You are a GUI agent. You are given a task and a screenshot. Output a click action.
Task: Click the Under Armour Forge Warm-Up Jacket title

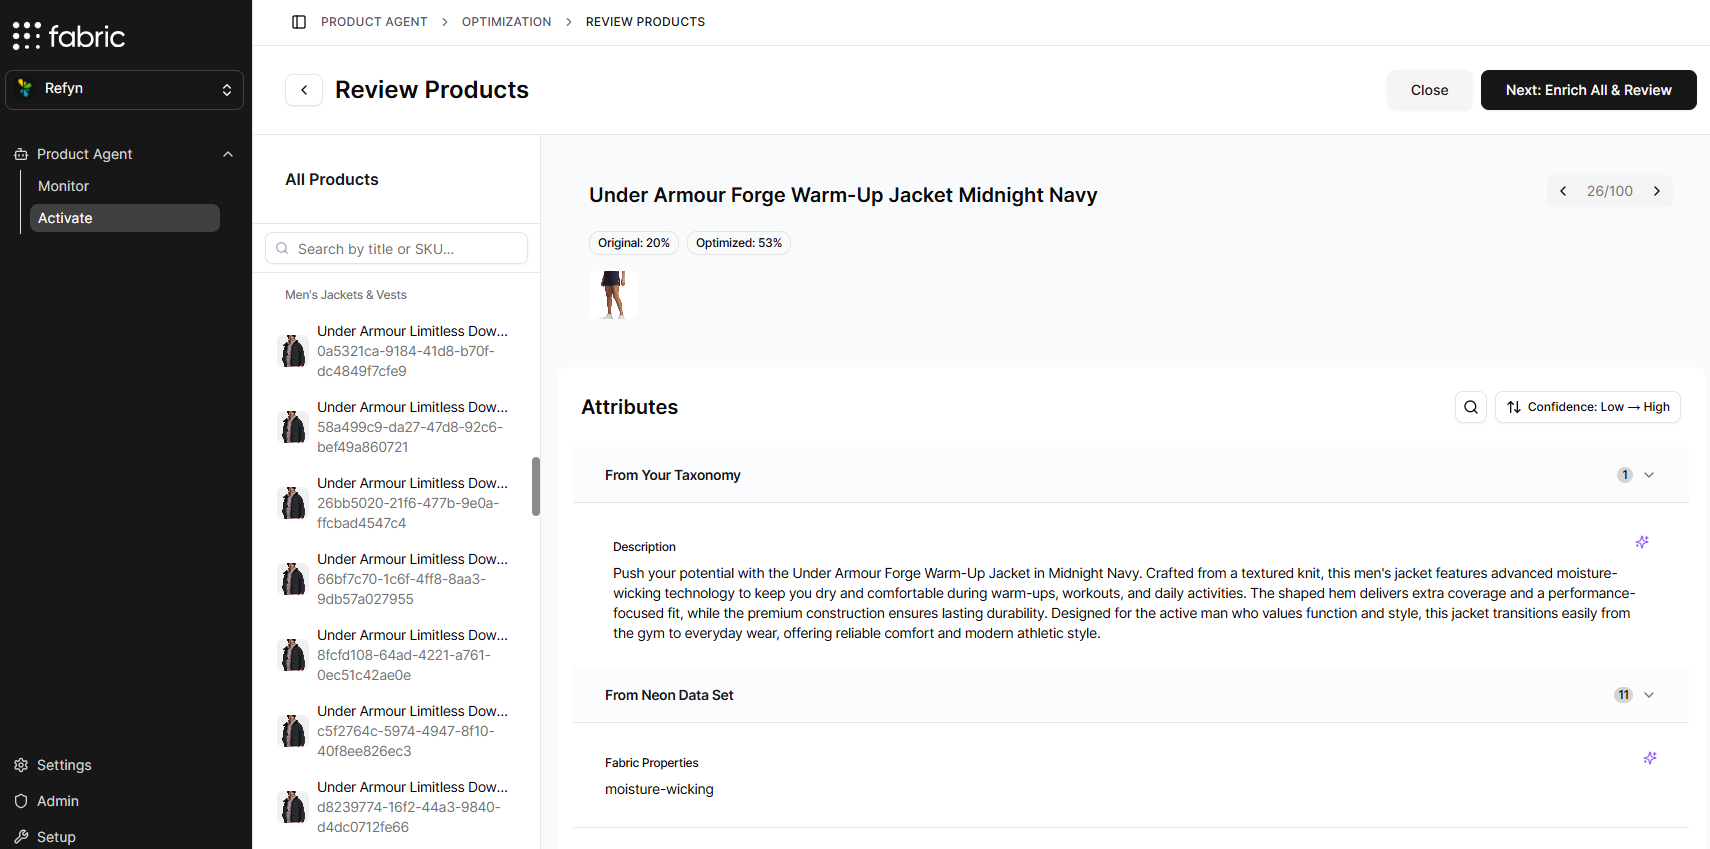coord(843,195)
